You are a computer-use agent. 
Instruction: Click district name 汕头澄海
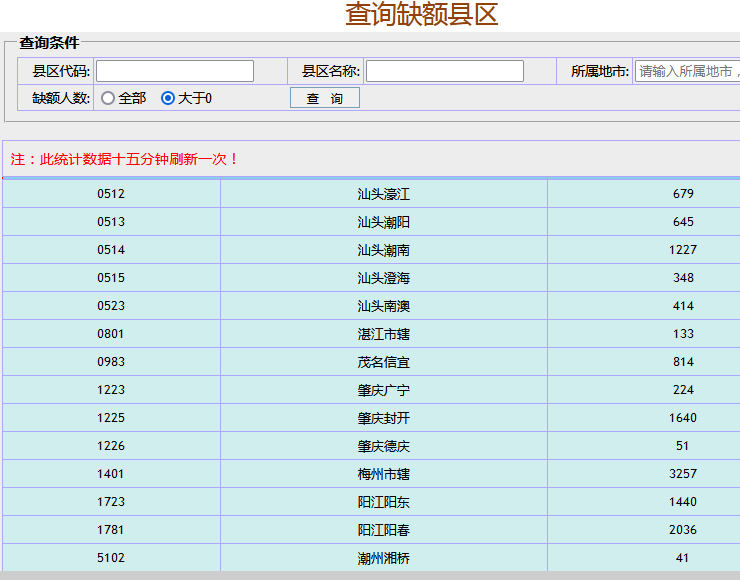point(384,277)
